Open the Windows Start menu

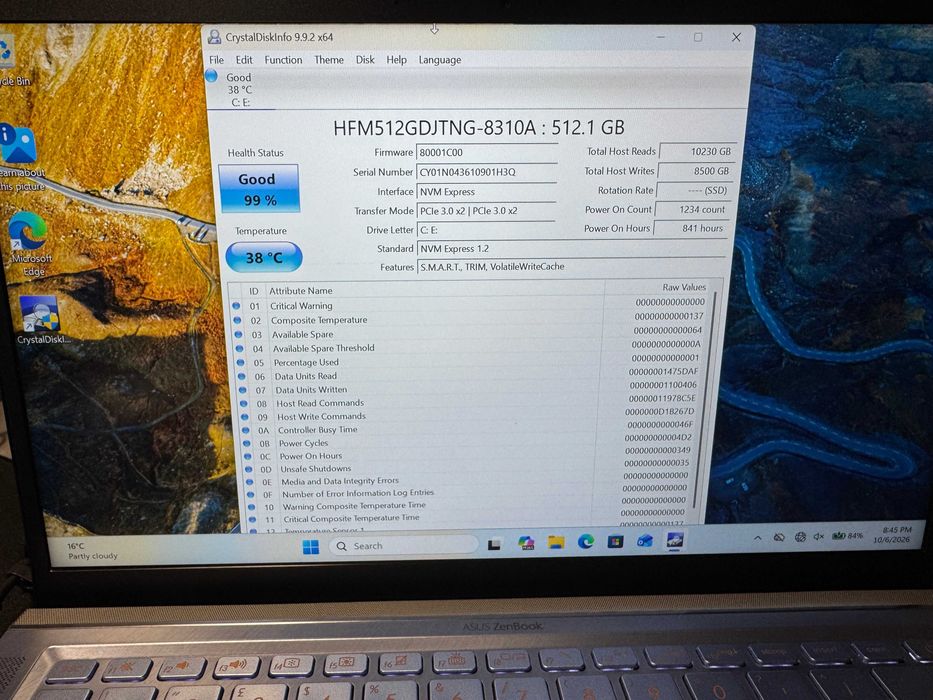(x=311, y=546)
